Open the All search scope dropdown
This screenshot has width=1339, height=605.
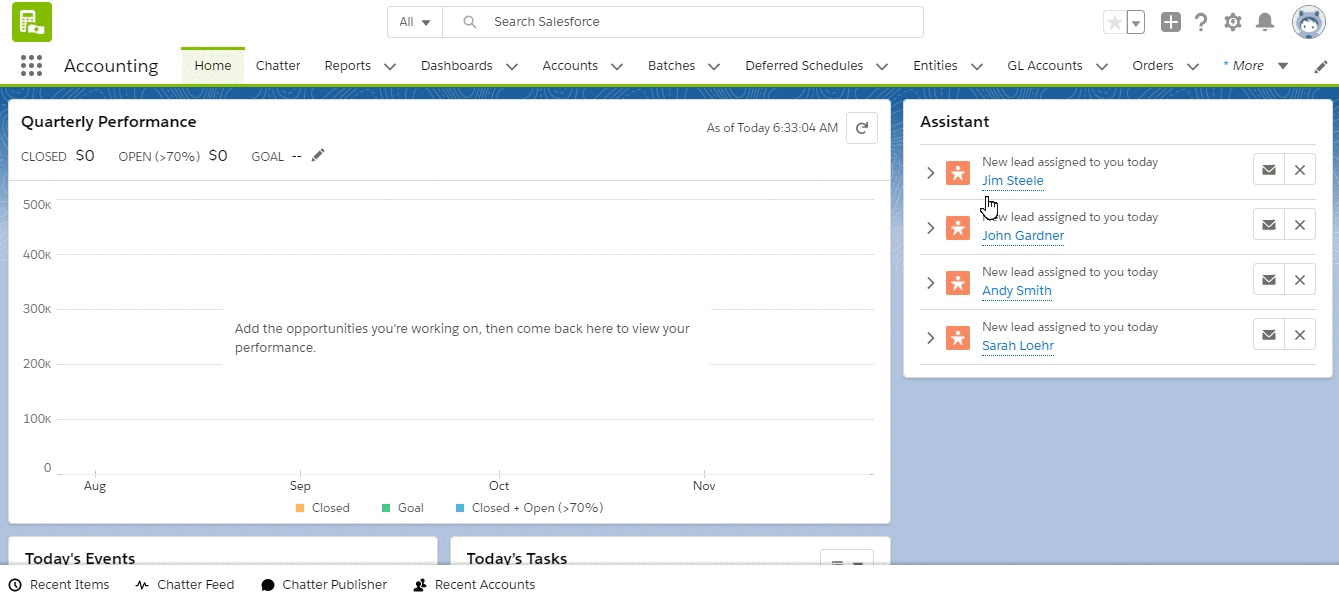pyautogui.click(x=414, y=22)
